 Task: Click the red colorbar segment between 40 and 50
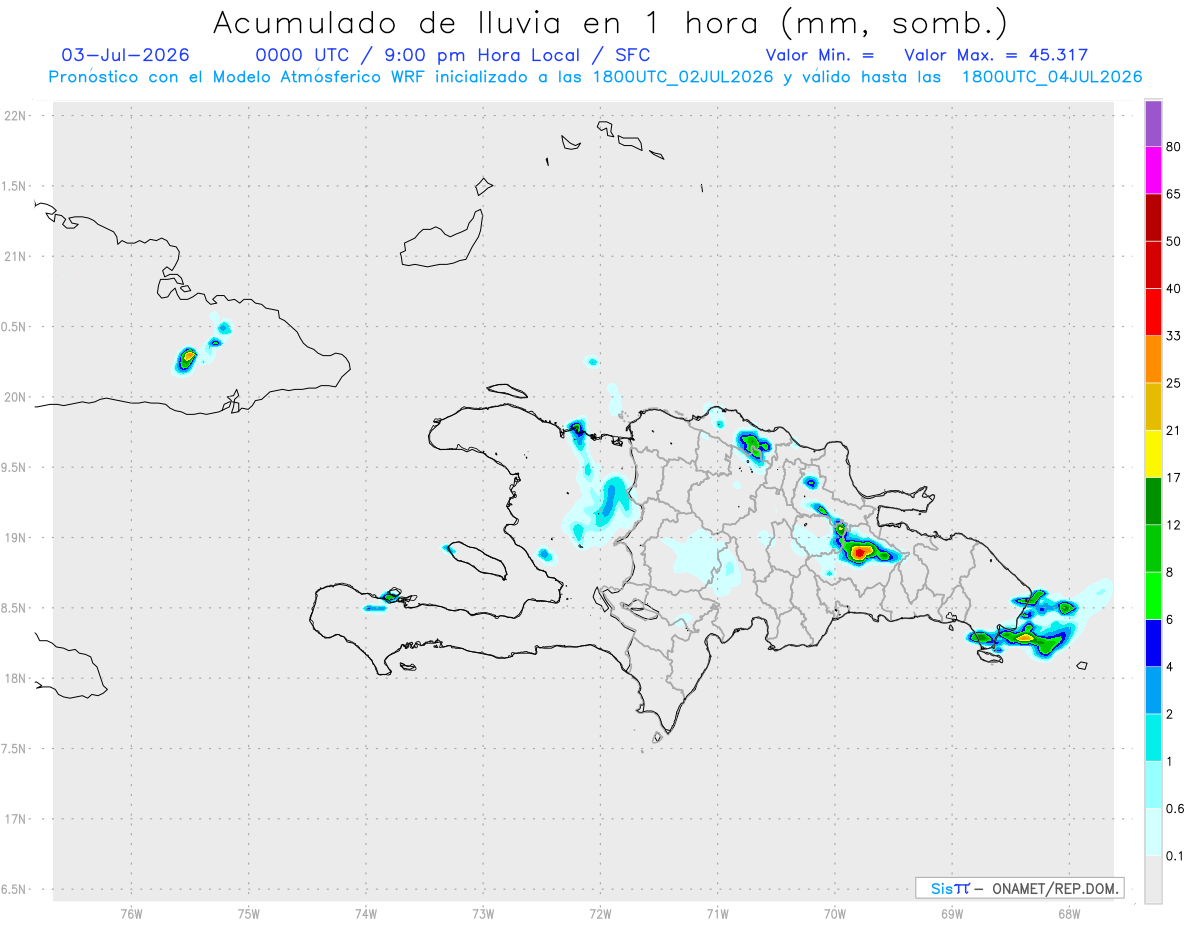(1153, 265)
